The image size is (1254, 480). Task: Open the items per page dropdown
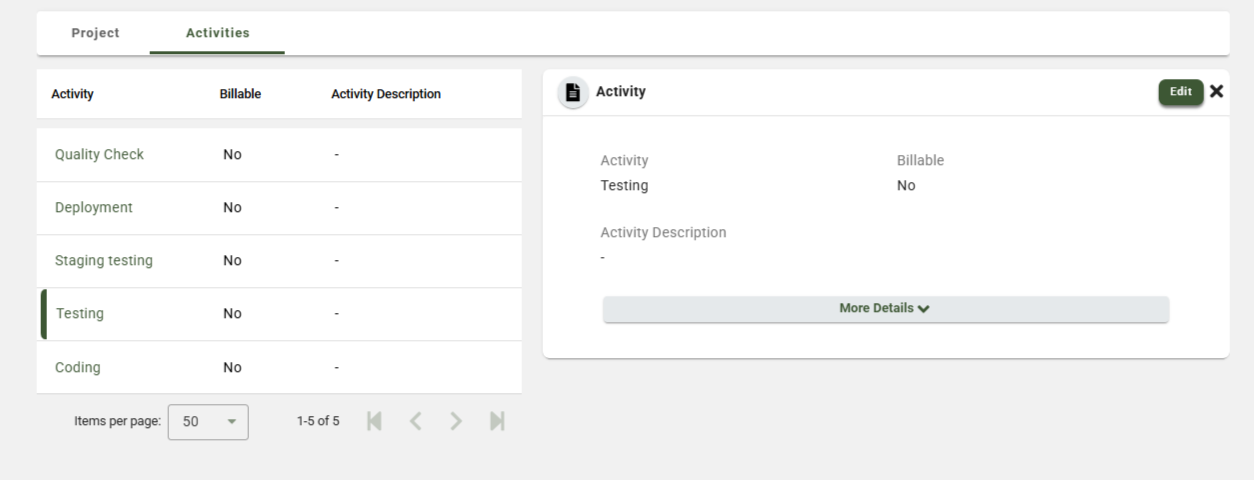coord(208,421)
